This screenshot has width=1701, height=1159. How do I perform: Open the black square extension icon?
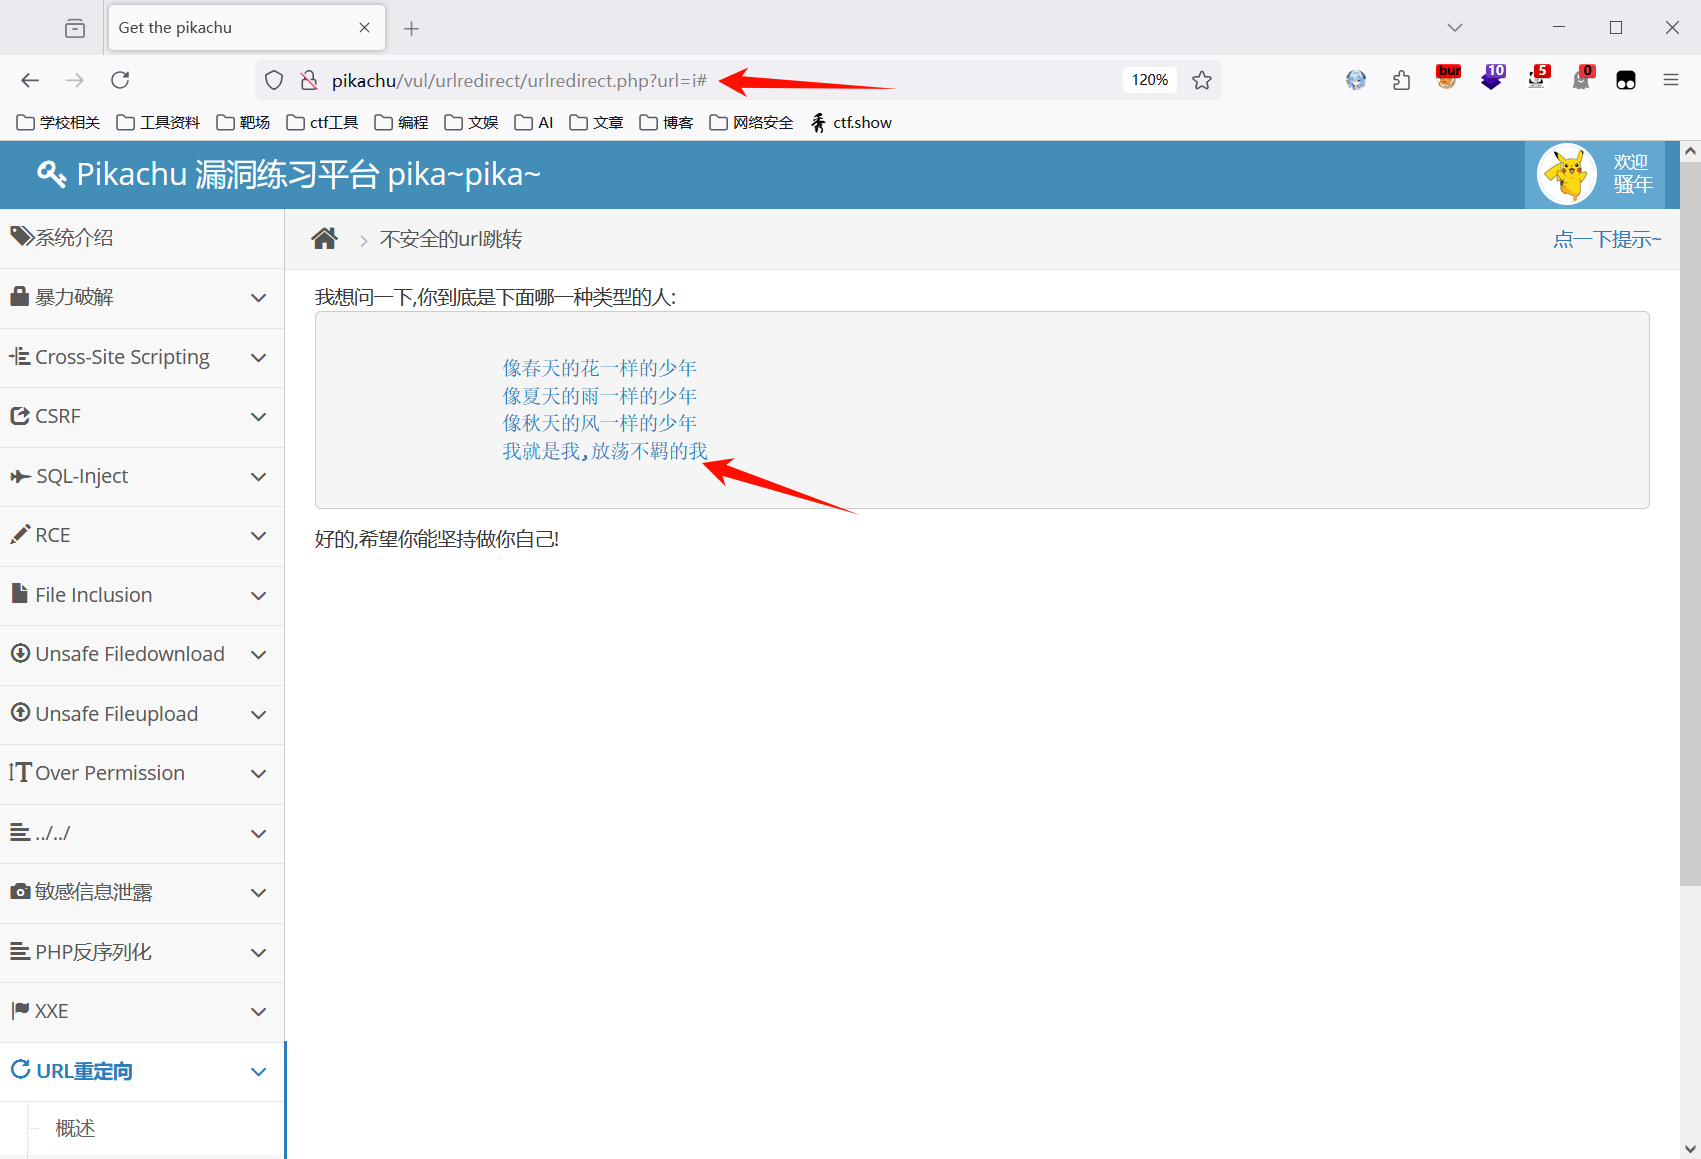1626,80
